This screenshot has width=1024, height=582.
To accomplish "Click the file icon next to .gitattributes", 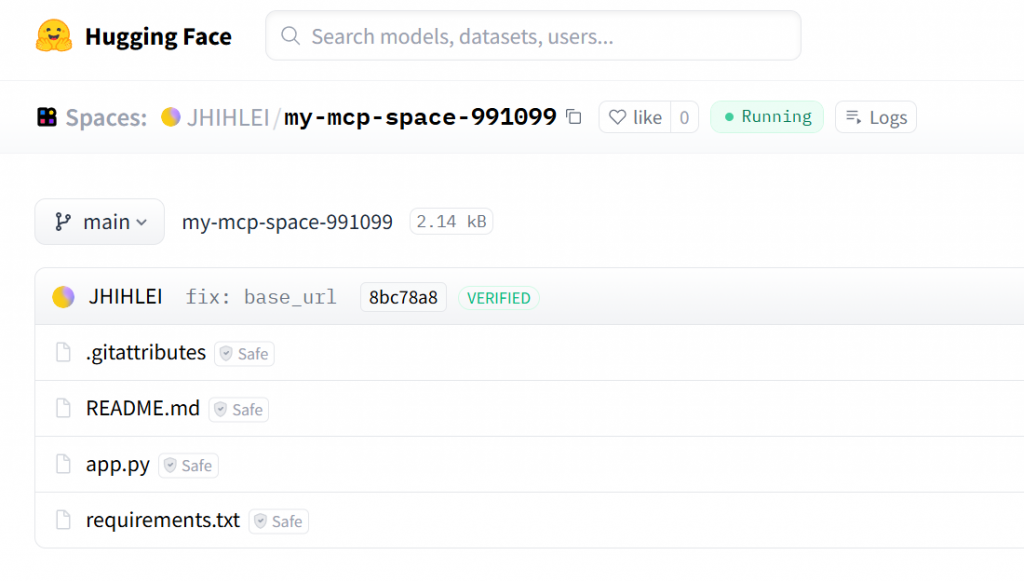I will [x=63, y=353].
